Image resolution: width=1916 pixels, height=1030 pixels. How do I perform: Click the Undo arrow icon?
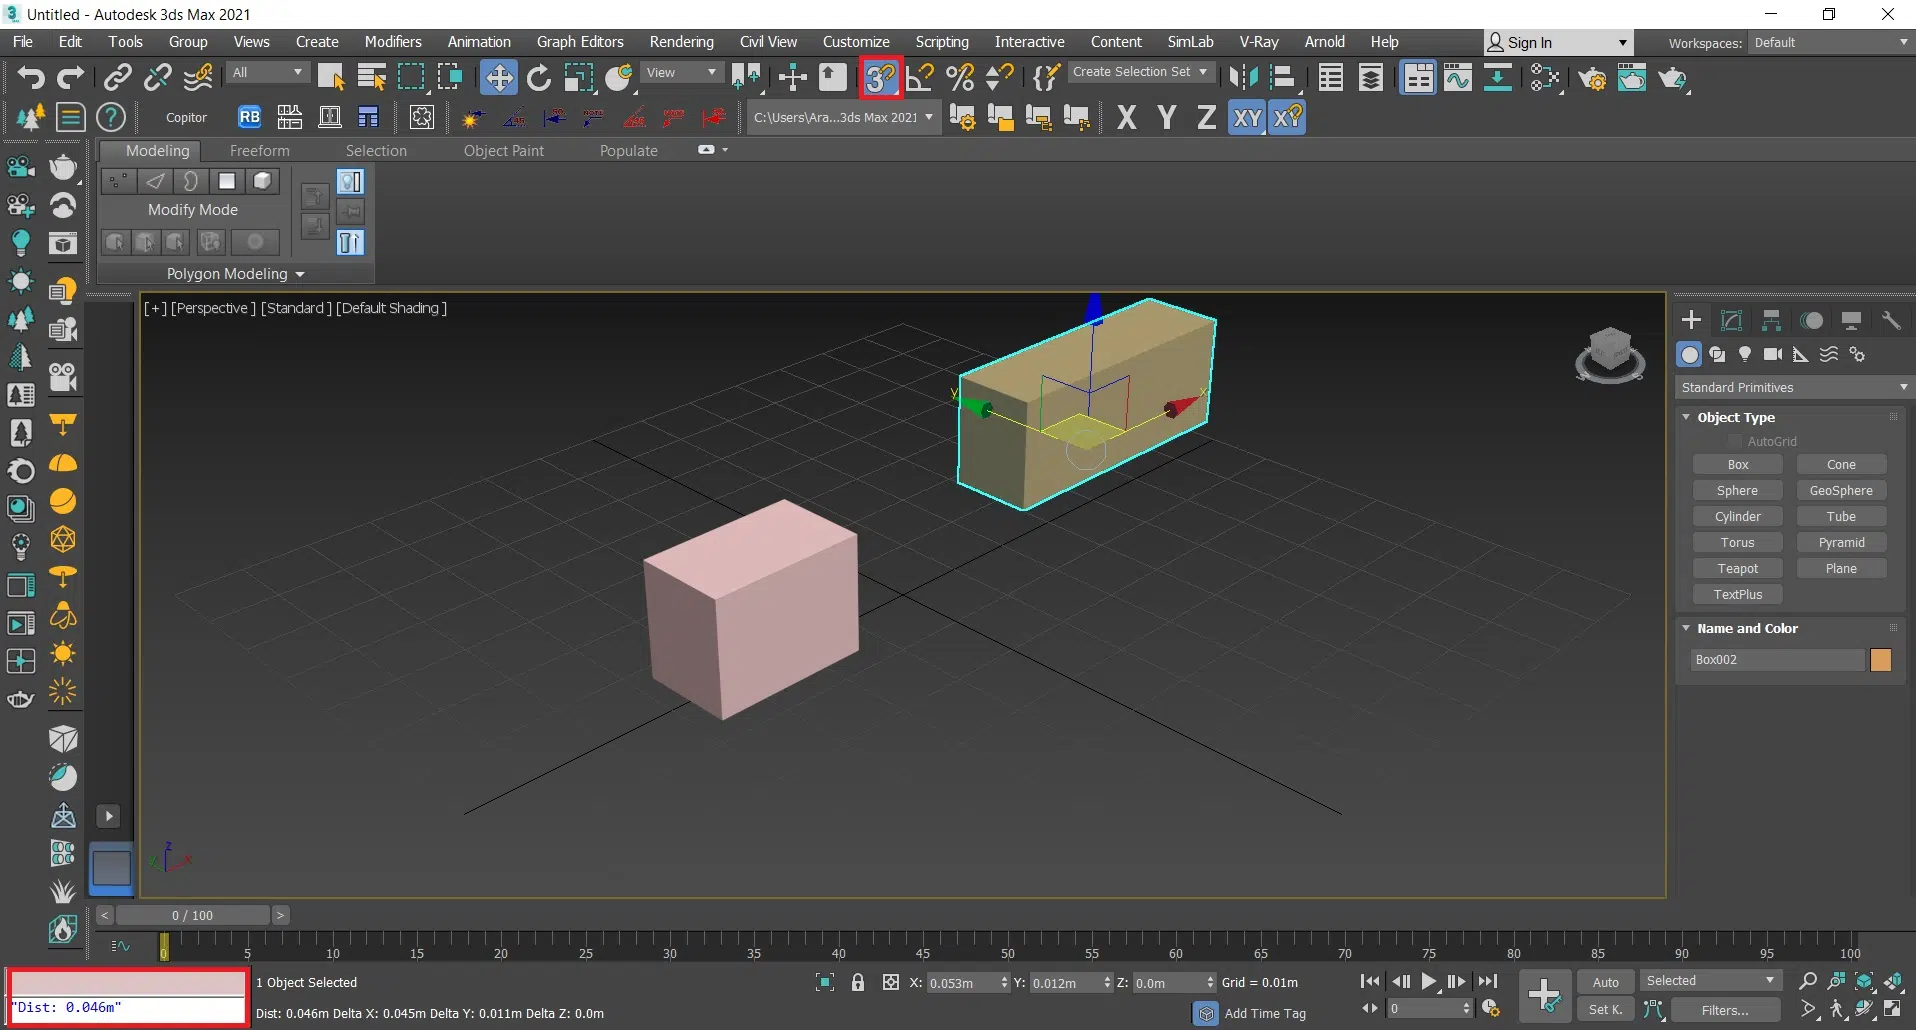click(30, 77)
